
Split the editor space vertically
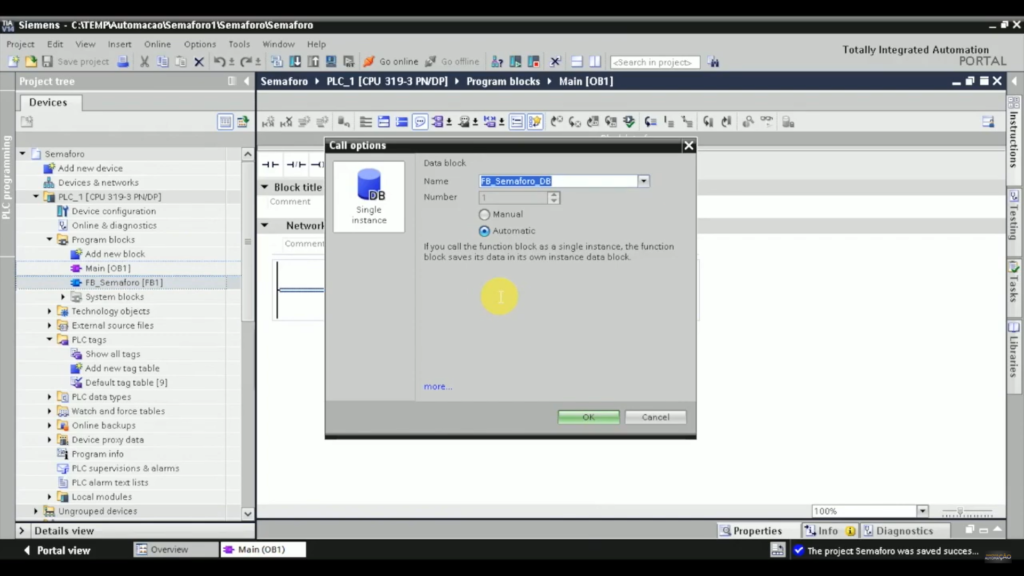pos(595,62)
